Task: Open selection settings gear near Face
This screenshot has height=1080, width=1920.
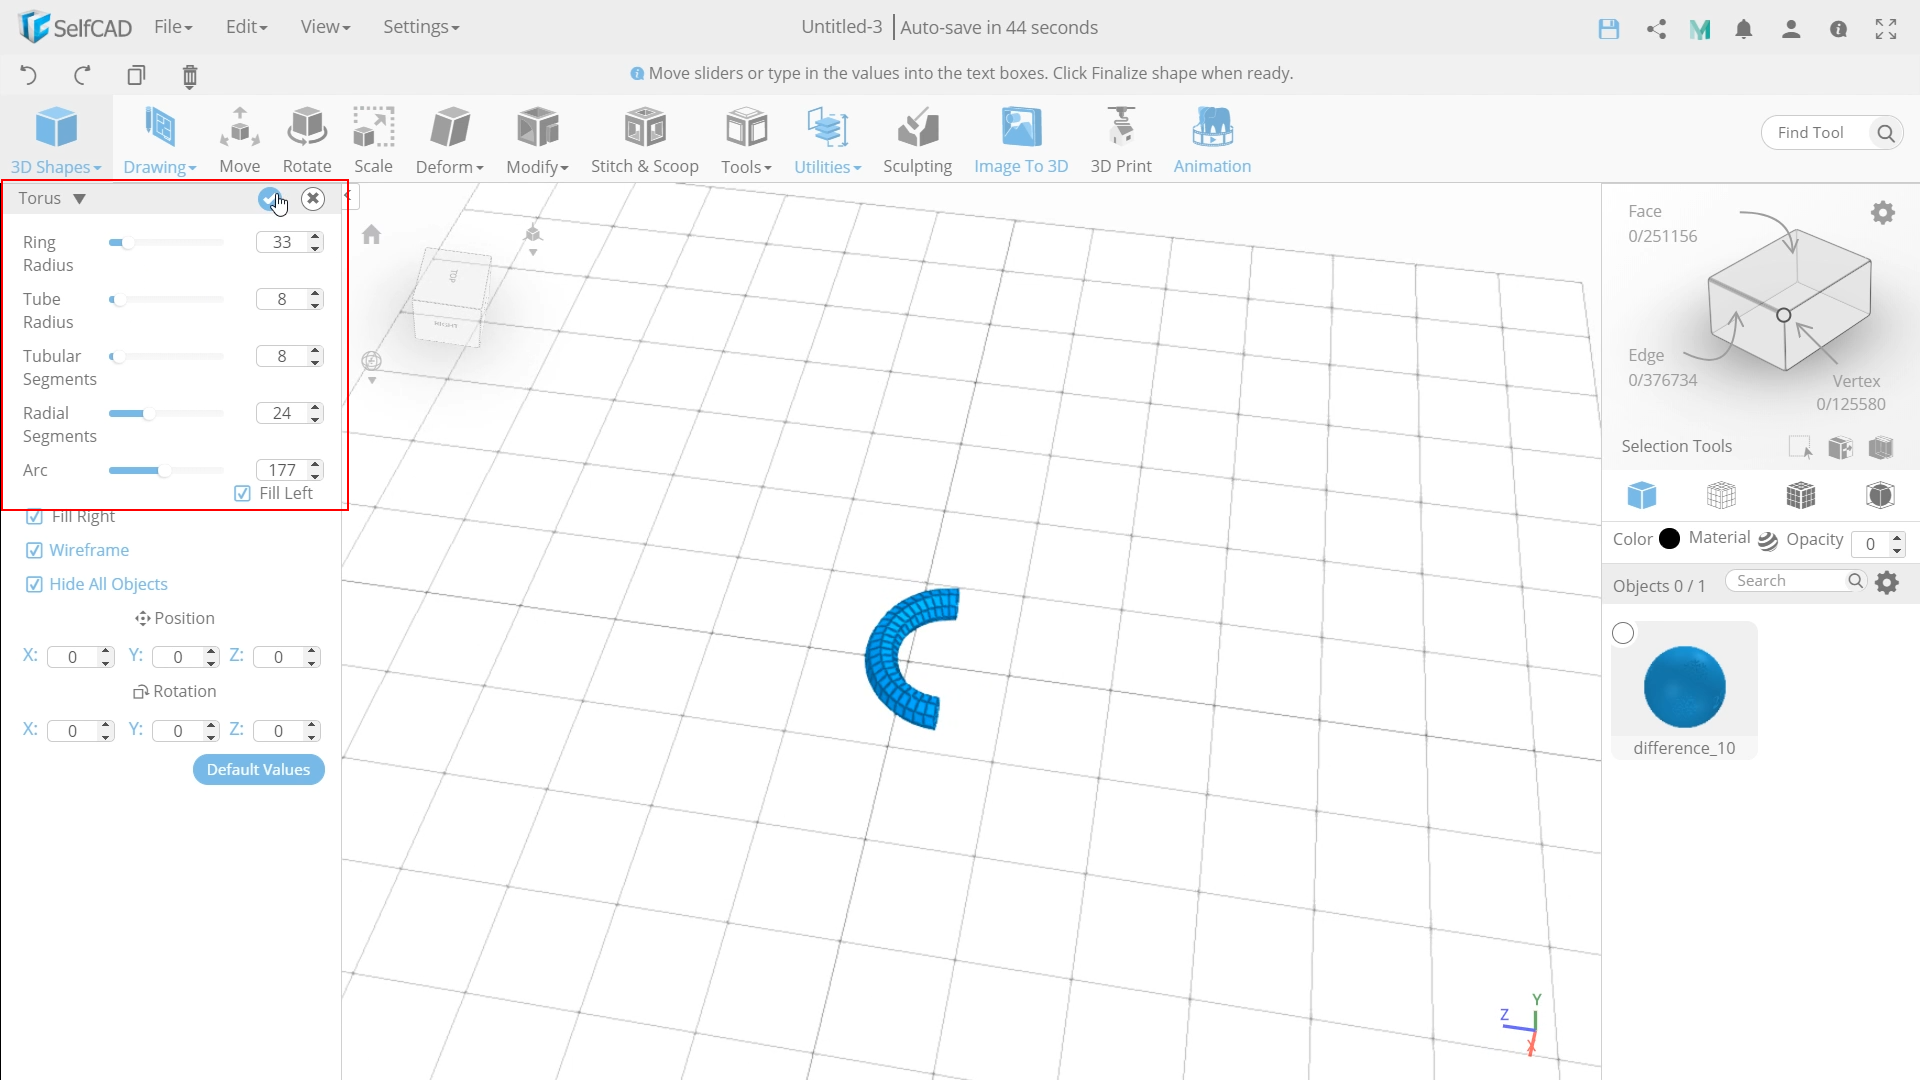Action: pos(1883,212)
